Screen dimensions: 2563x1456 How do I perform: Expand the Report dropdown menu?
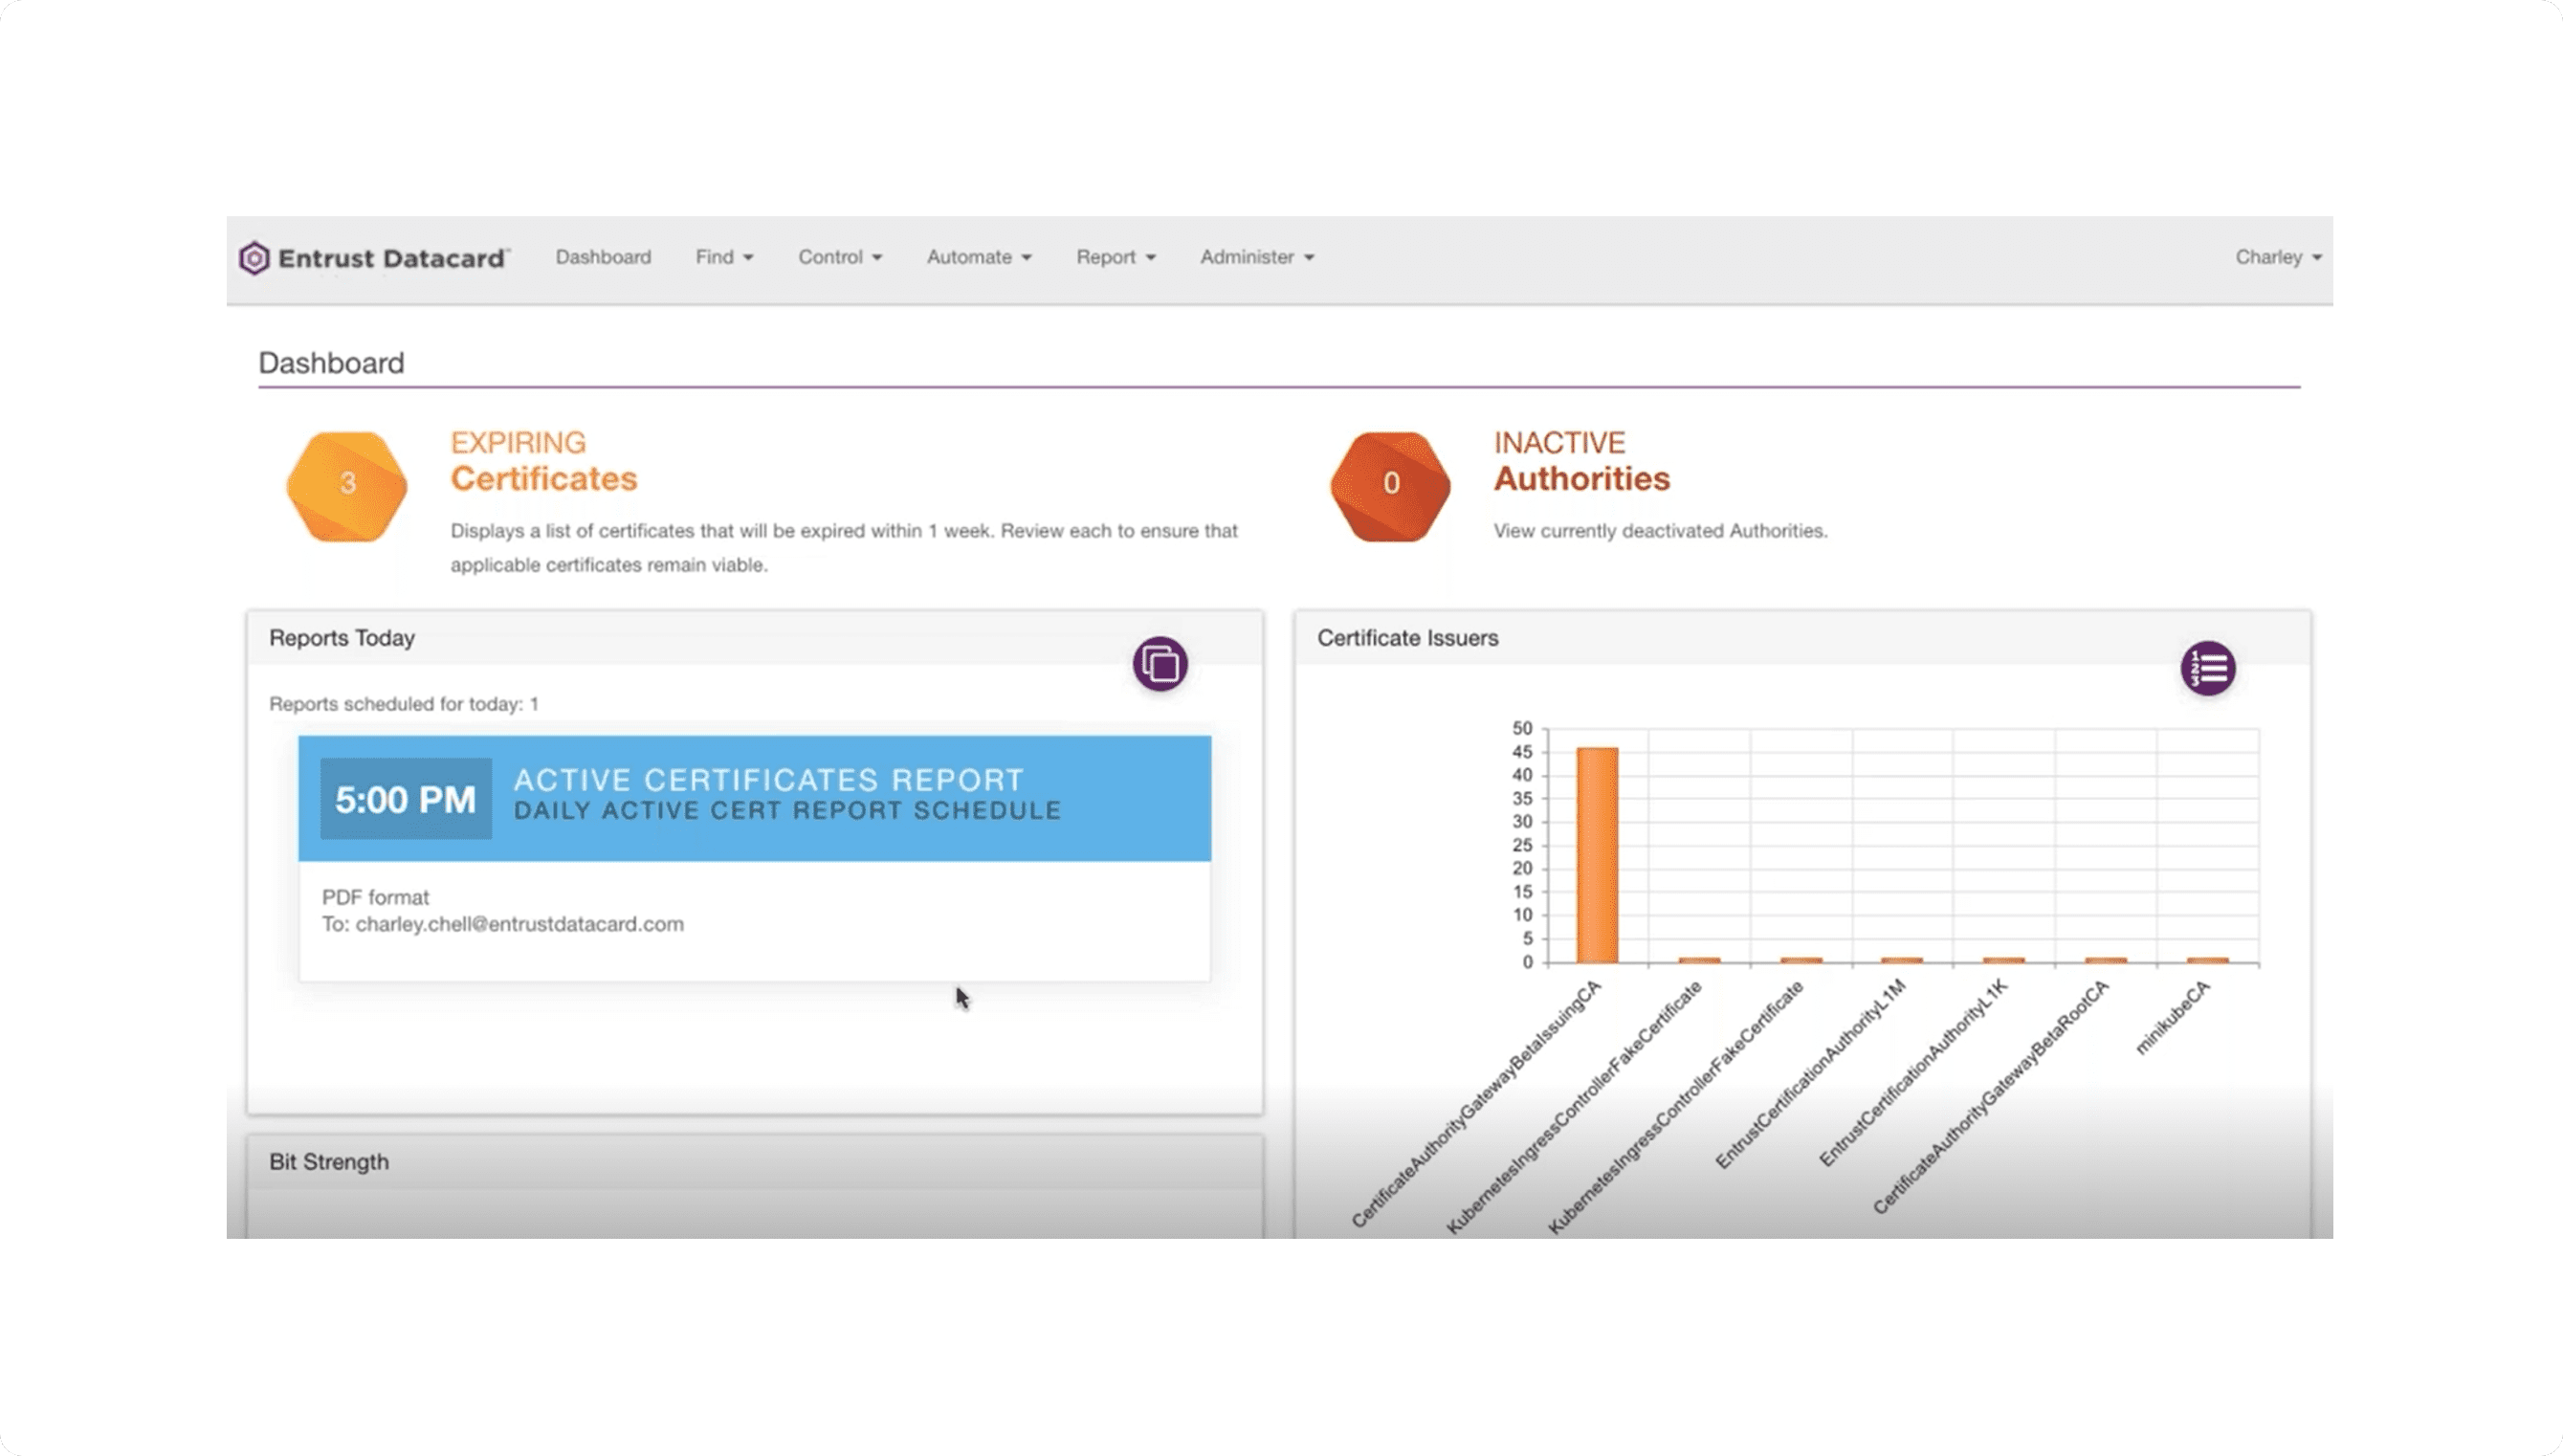(x=1116, y=257)
